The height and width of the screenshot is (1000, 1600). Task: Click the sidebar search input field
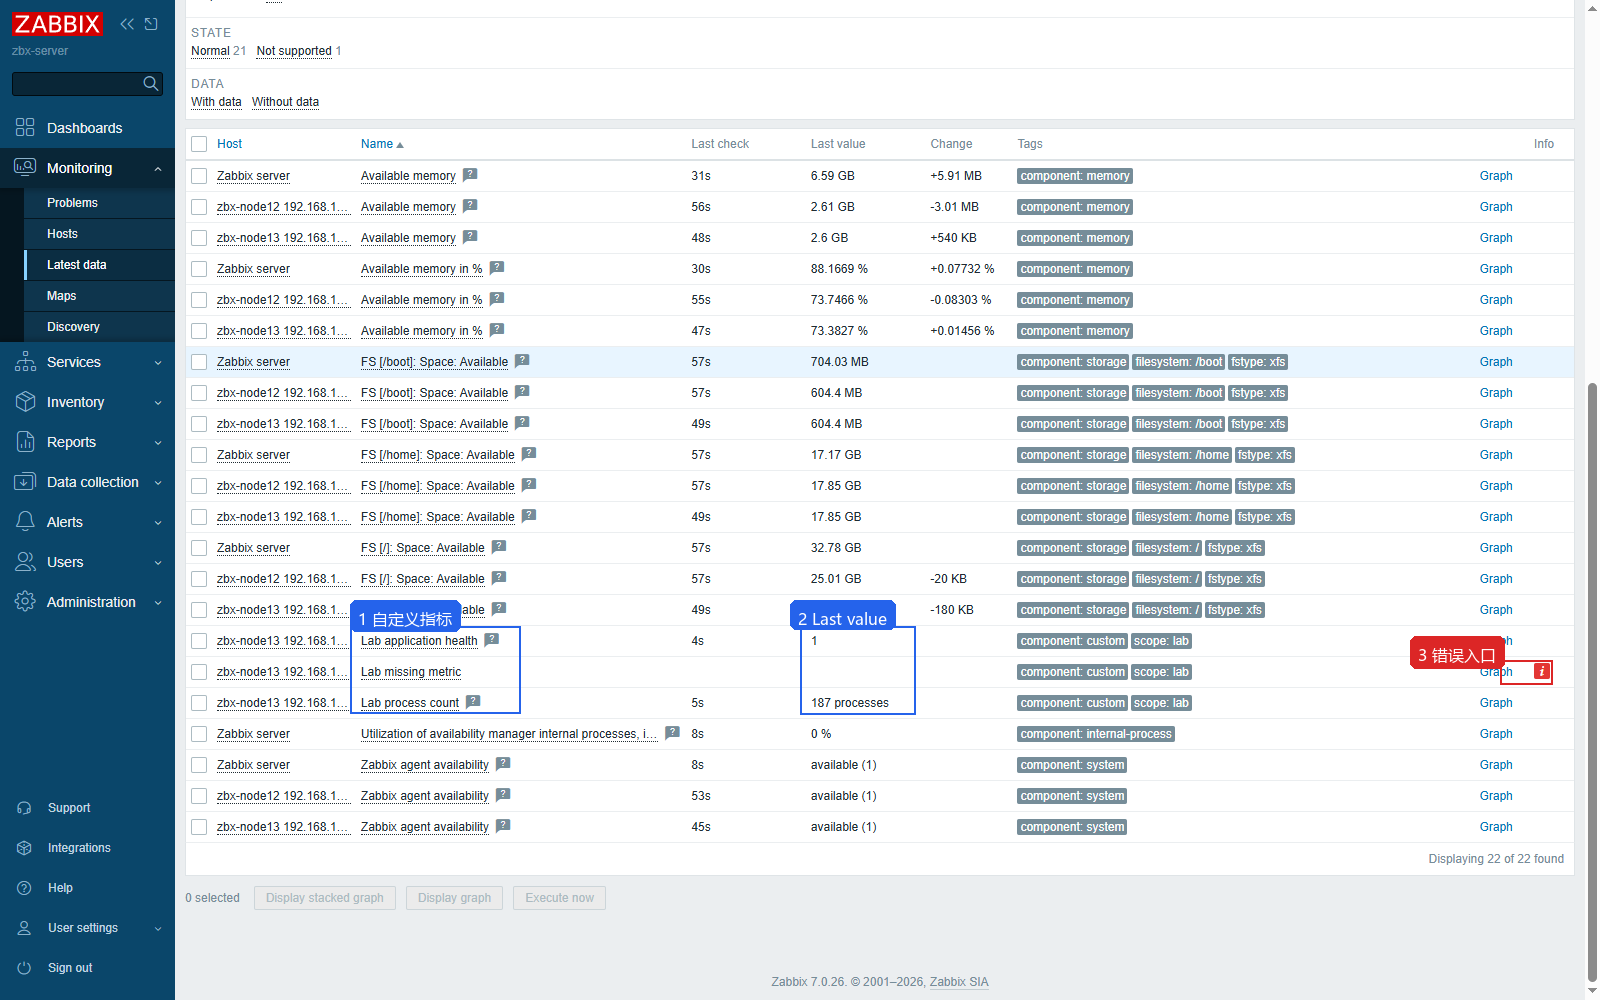(77, 84)
